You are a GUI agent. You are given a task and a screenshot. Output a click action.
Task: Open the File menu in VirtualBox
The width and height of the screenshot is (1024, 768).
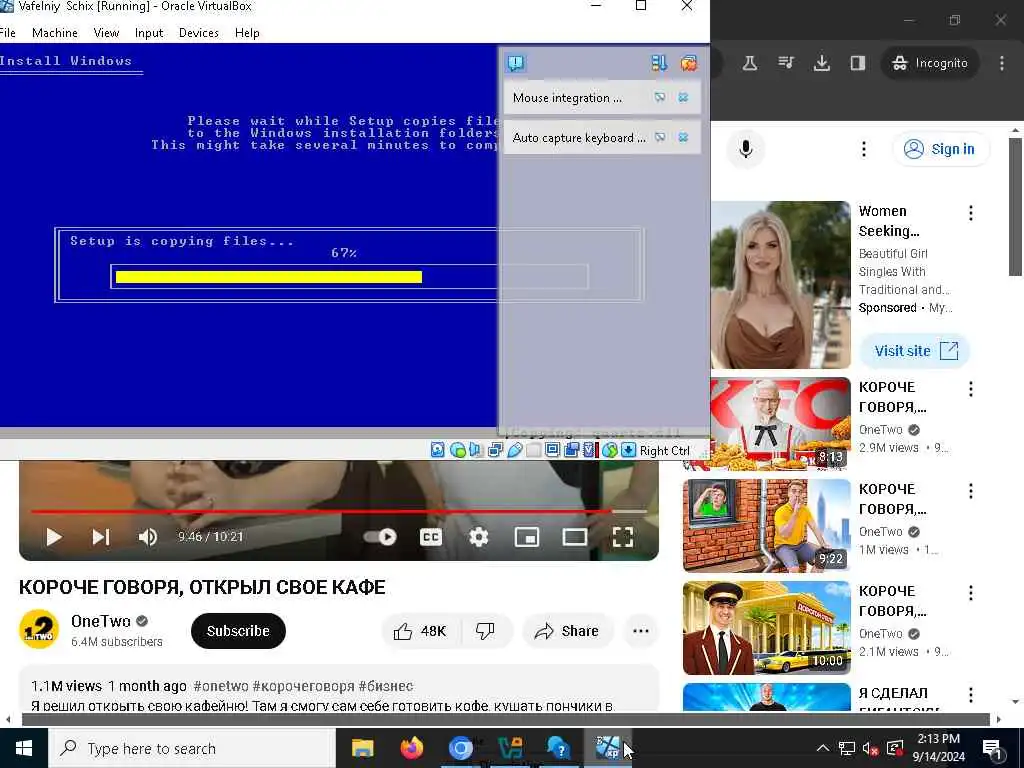point(8,33)
